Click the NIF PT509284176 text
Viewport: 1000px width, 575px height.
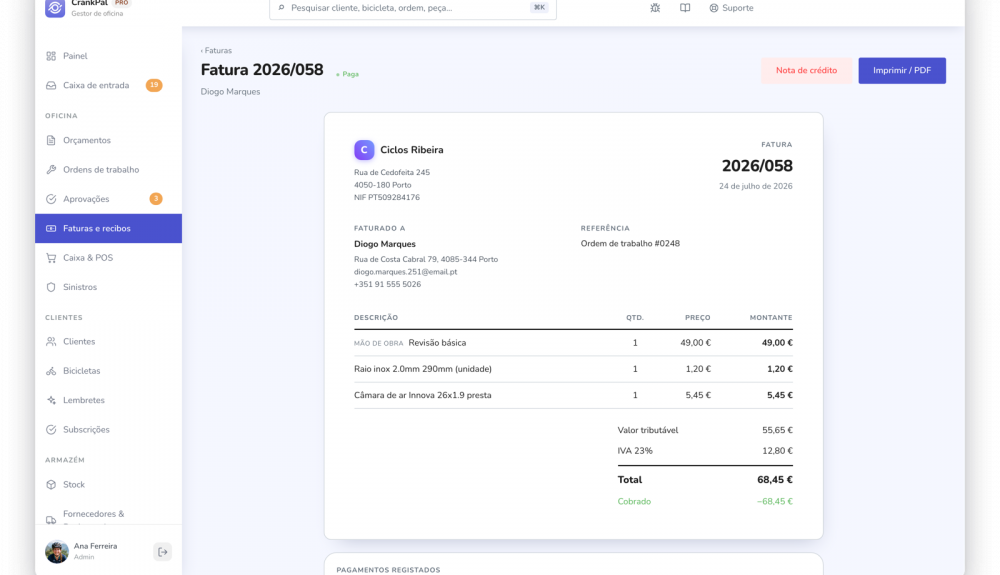pos(387,198)
